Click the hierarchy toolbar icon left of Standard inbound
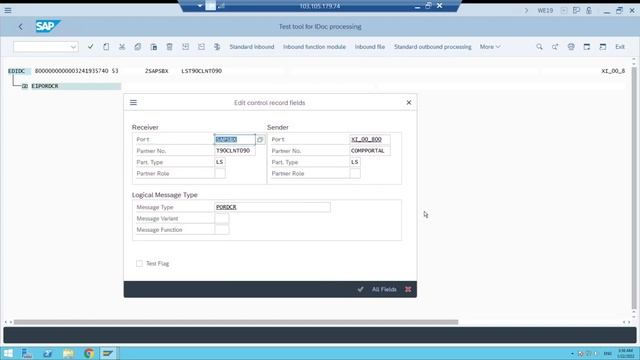The width and height of the screenshot is (640, 360). pos(217,47)
